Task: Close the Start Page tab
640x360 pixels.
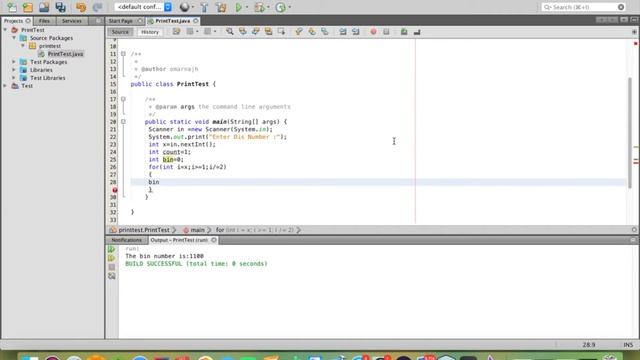Action: tap(140, 21)
